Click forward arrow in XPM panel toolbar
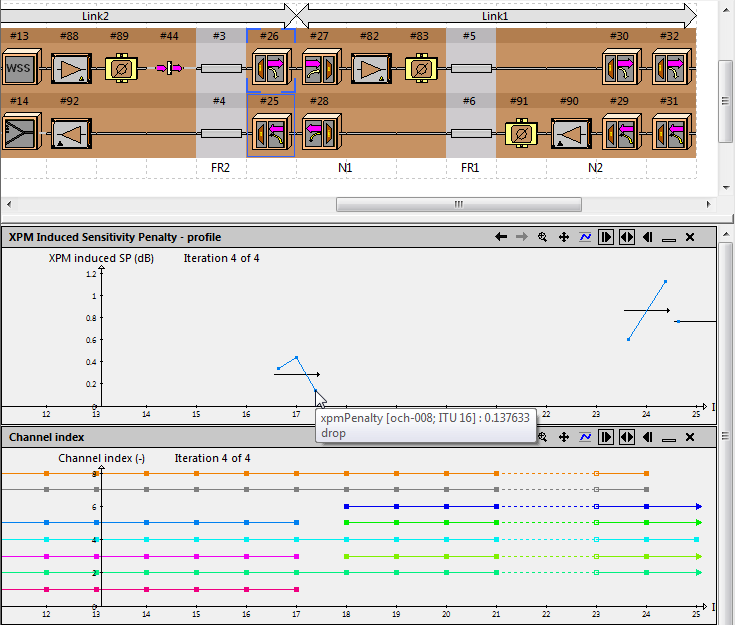Screen dimensions: 735x625 [522, 237]
